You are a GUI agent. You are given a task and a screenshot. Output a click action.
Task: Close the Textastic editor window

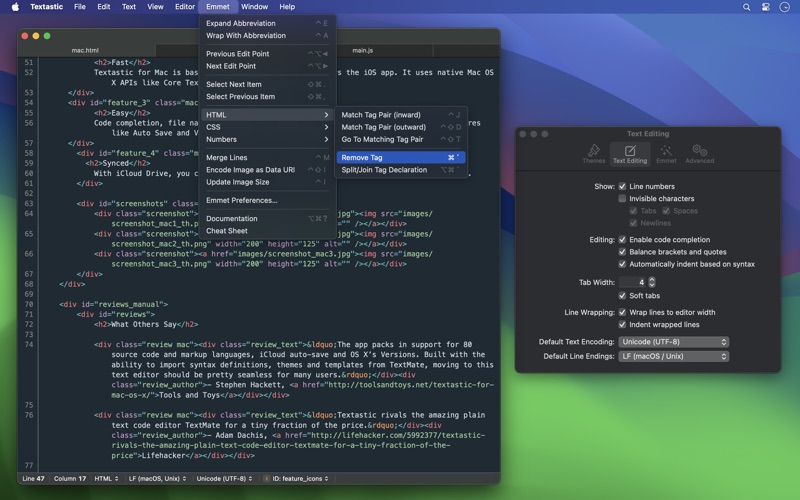tap(24, 36)
